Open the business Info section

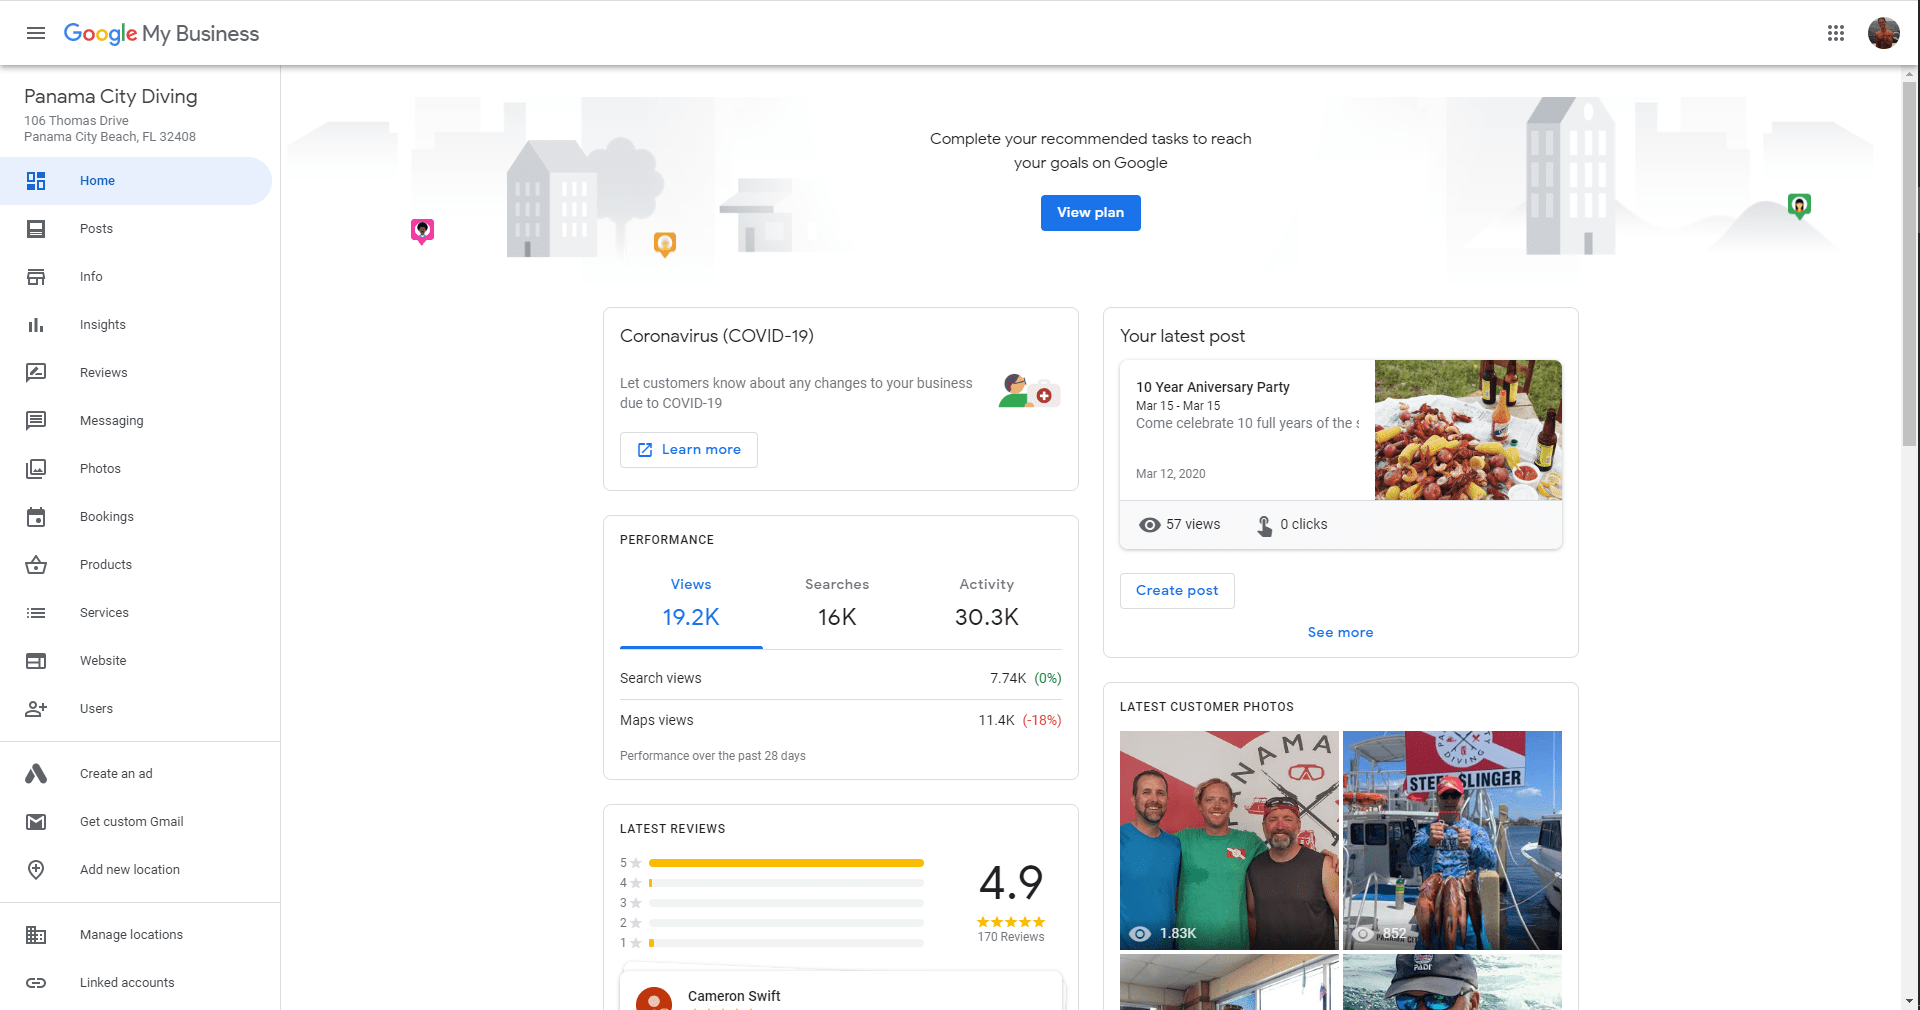(x=91, y=276)
